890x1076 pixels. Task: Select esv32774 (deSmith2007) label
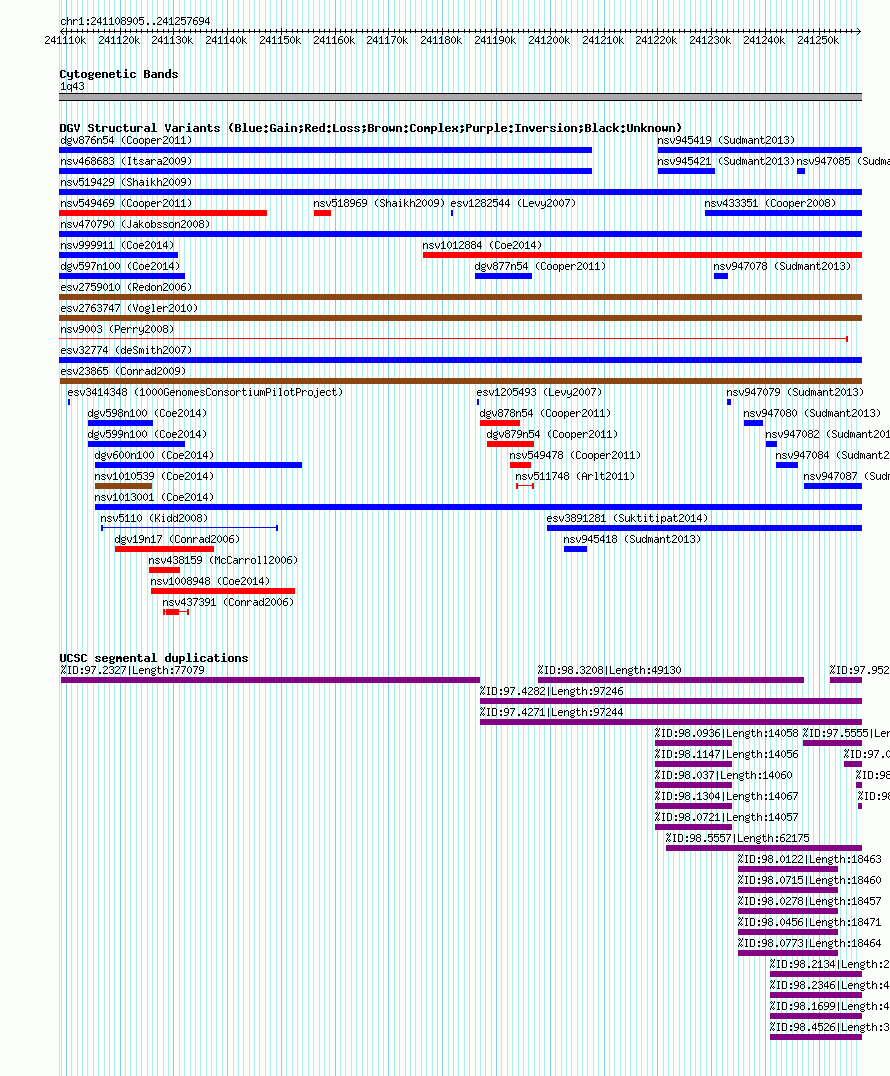point(126,350)
